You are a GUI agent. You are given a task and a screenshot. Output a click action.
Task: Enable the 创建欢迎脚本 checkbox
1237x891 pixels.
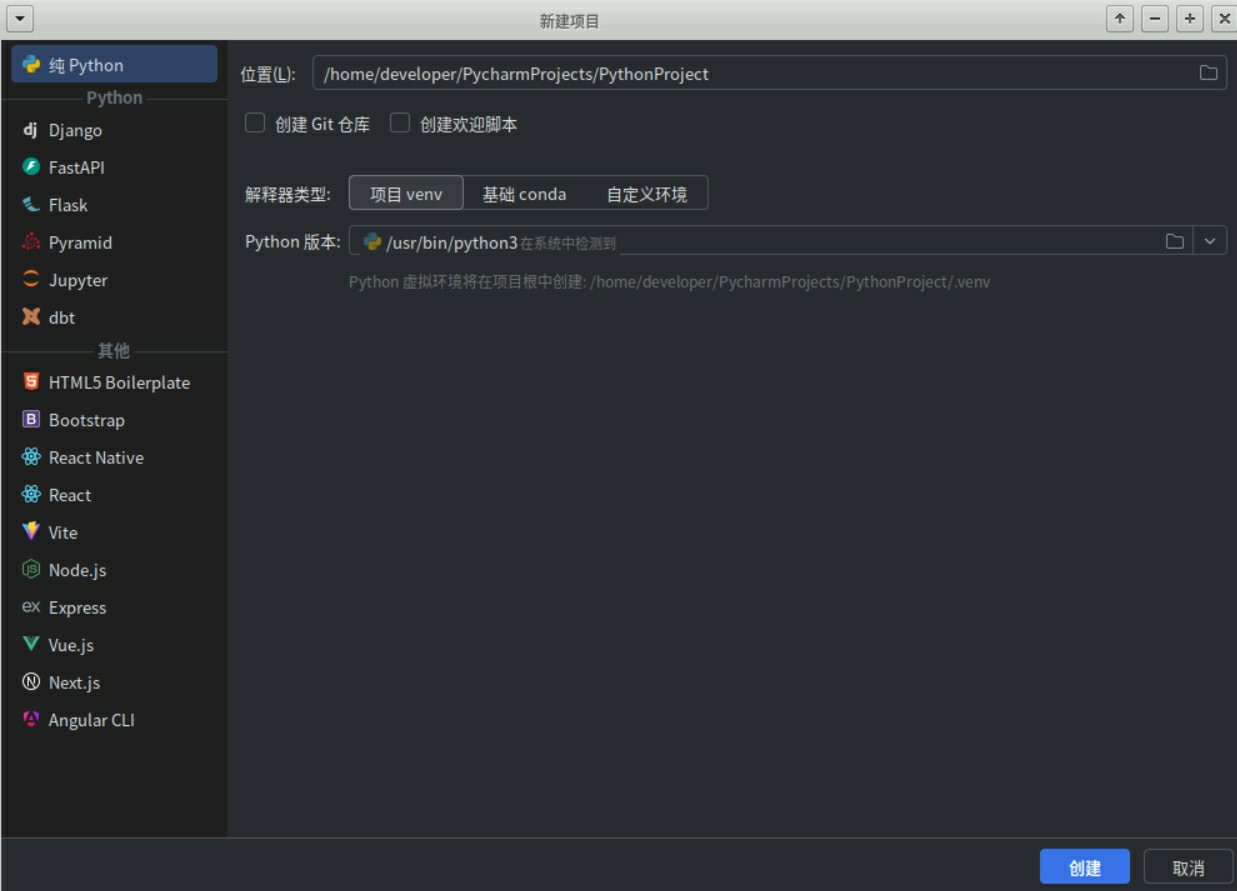[400, 123]
